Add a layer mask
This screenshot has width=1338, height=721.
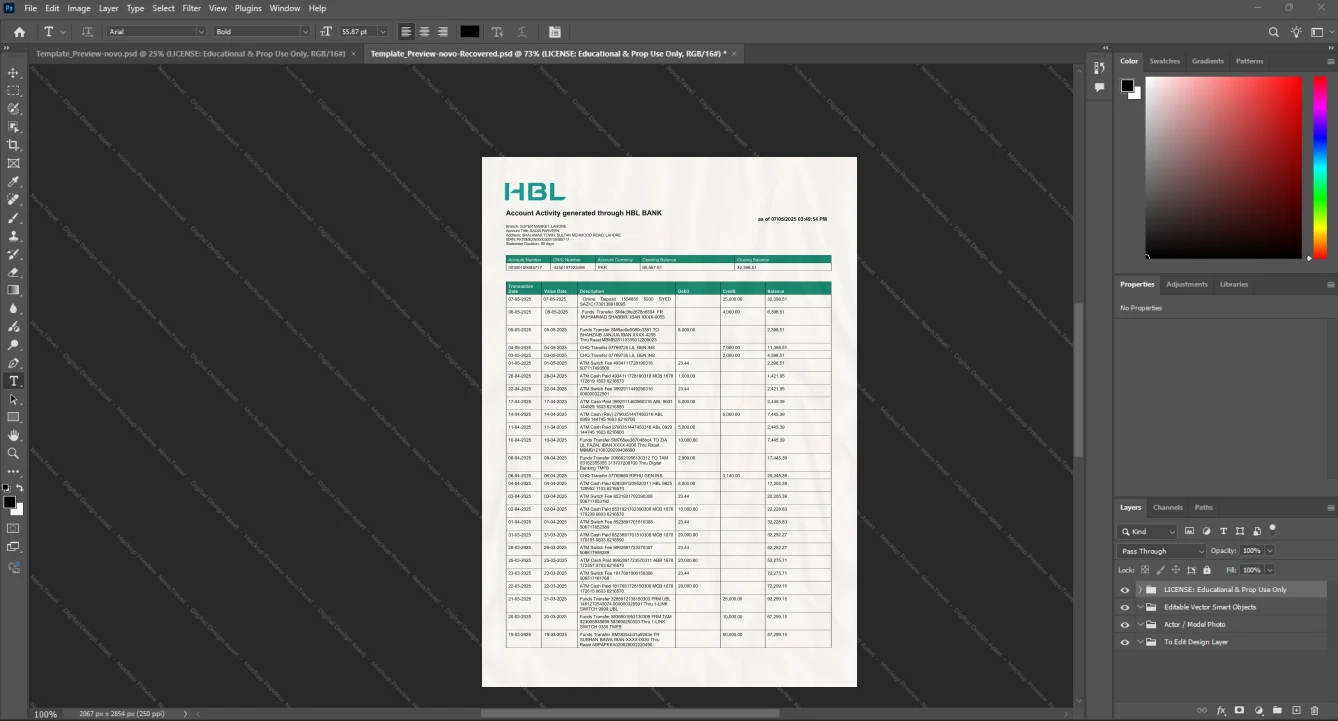[1240, 710]
